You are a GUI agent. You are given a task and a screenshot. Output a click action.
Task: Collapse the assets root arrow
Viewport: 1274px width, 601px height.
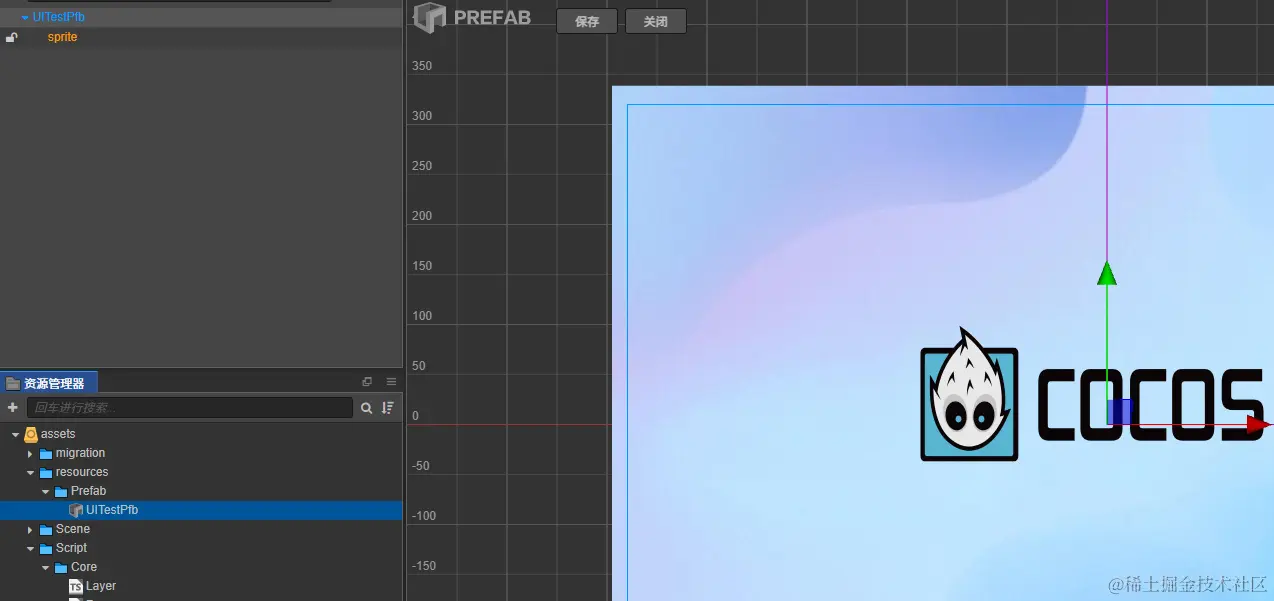(x=16, y=434)
